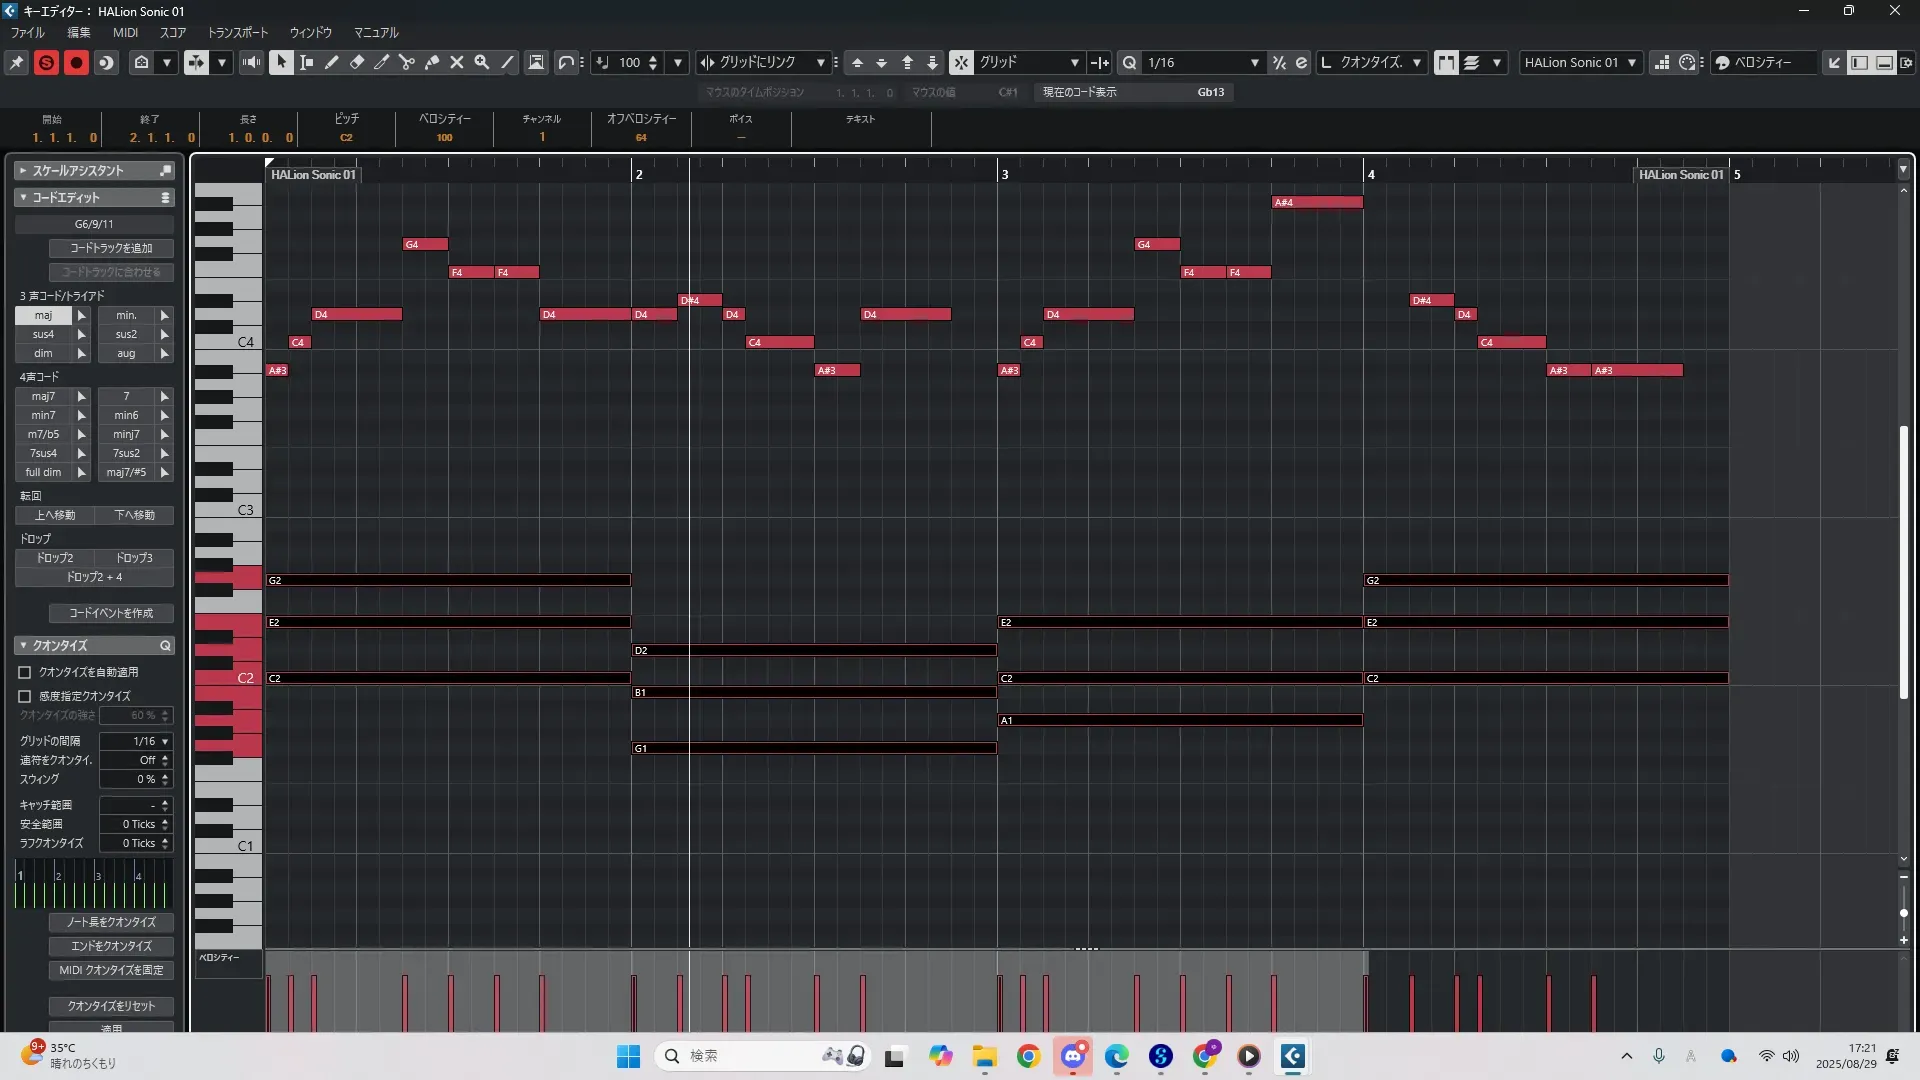Open the MIDI menu
Screen dimensions: 1920x1080
point(125,32)
